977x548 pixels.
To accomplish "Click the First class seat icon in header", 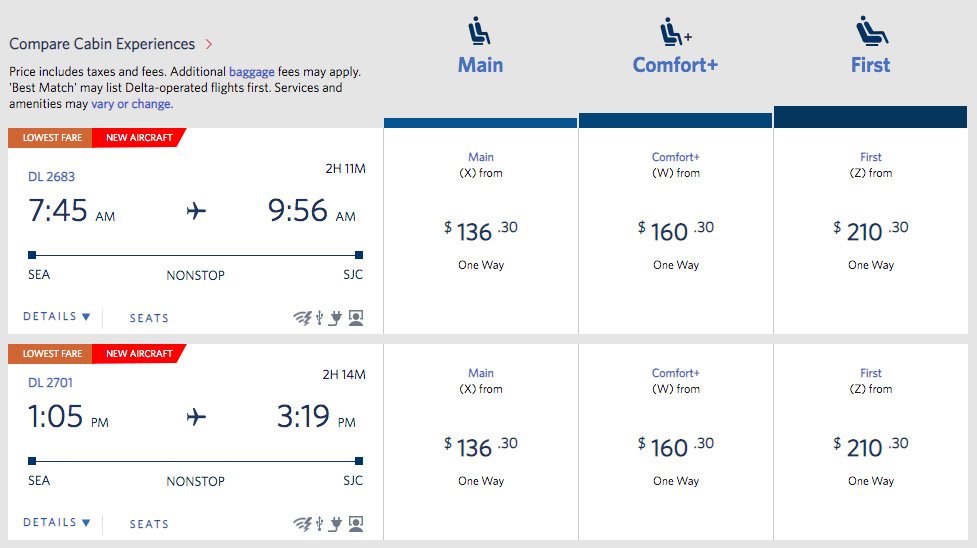I will click(x=871, y=32).
